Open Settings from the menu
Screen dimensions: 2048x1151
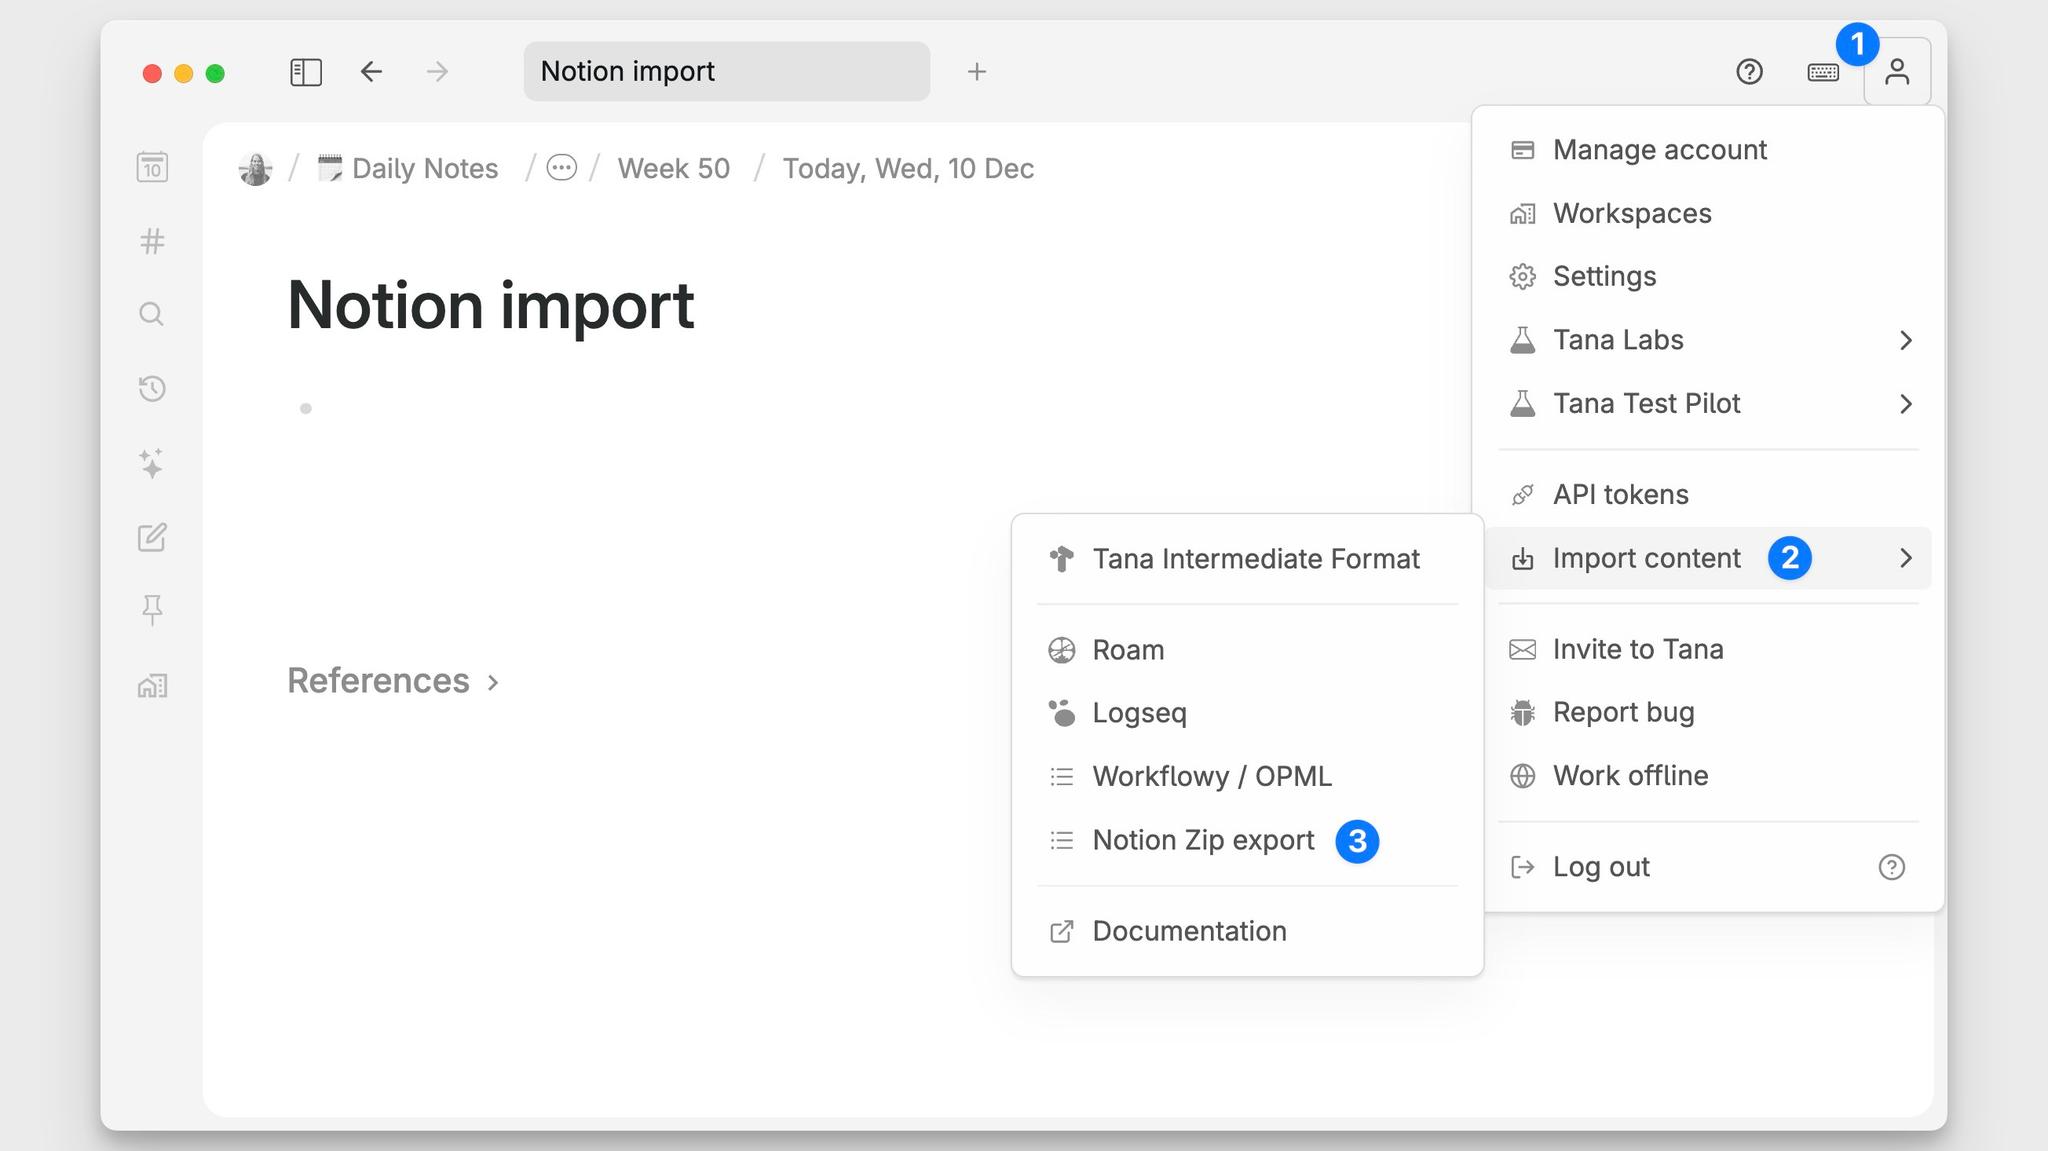1708,276
